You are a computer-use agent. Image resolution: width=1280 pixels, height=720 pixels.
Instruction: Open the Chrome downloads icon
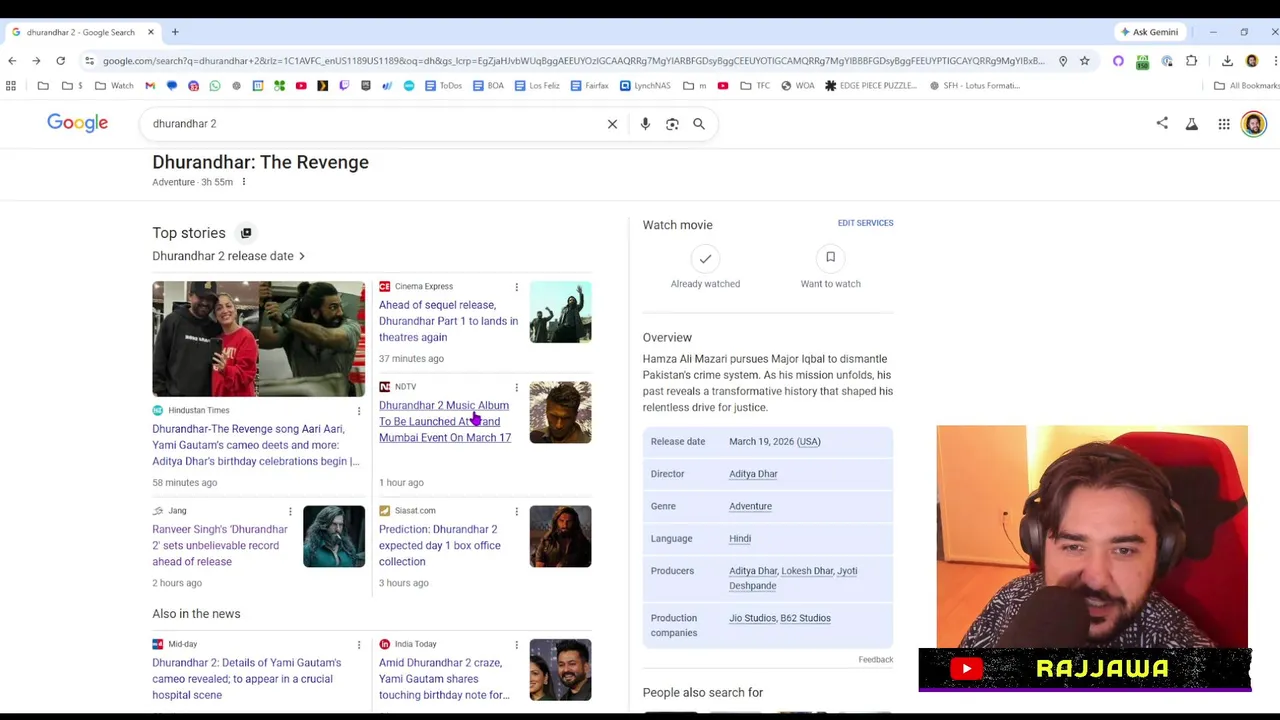(x=1227, y=61)
